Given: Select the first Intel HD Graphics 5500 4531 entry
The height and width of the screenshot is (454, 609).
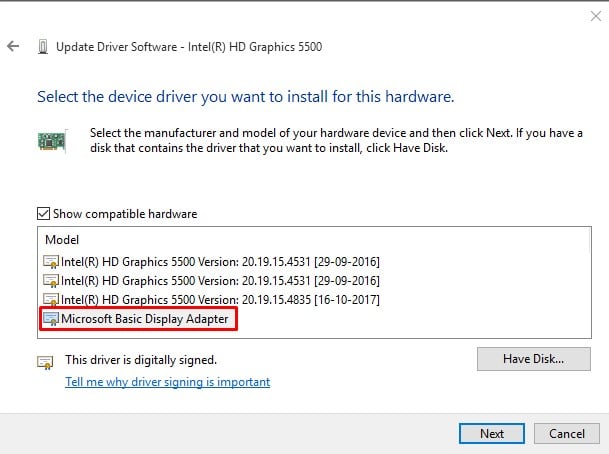Looking at the screenshot, I should click(211, 262).
